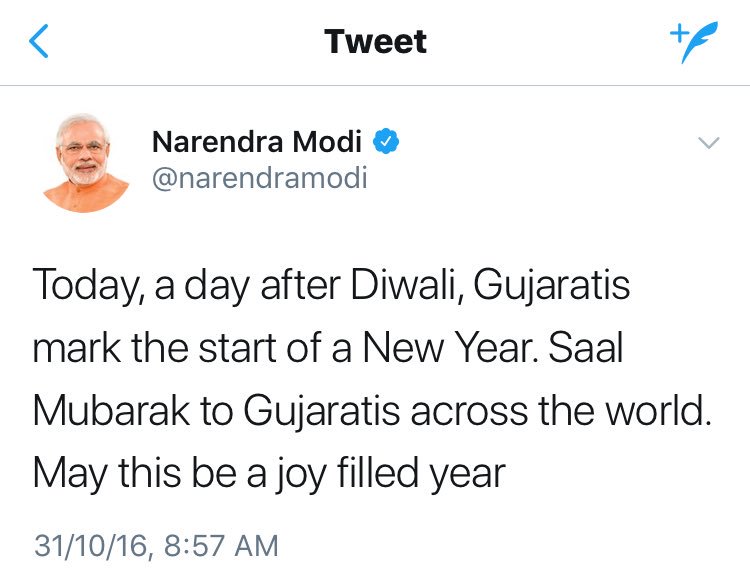Open the Narendra Modi display name
This screenshot has width=750, height=586.
click(256, 142)
